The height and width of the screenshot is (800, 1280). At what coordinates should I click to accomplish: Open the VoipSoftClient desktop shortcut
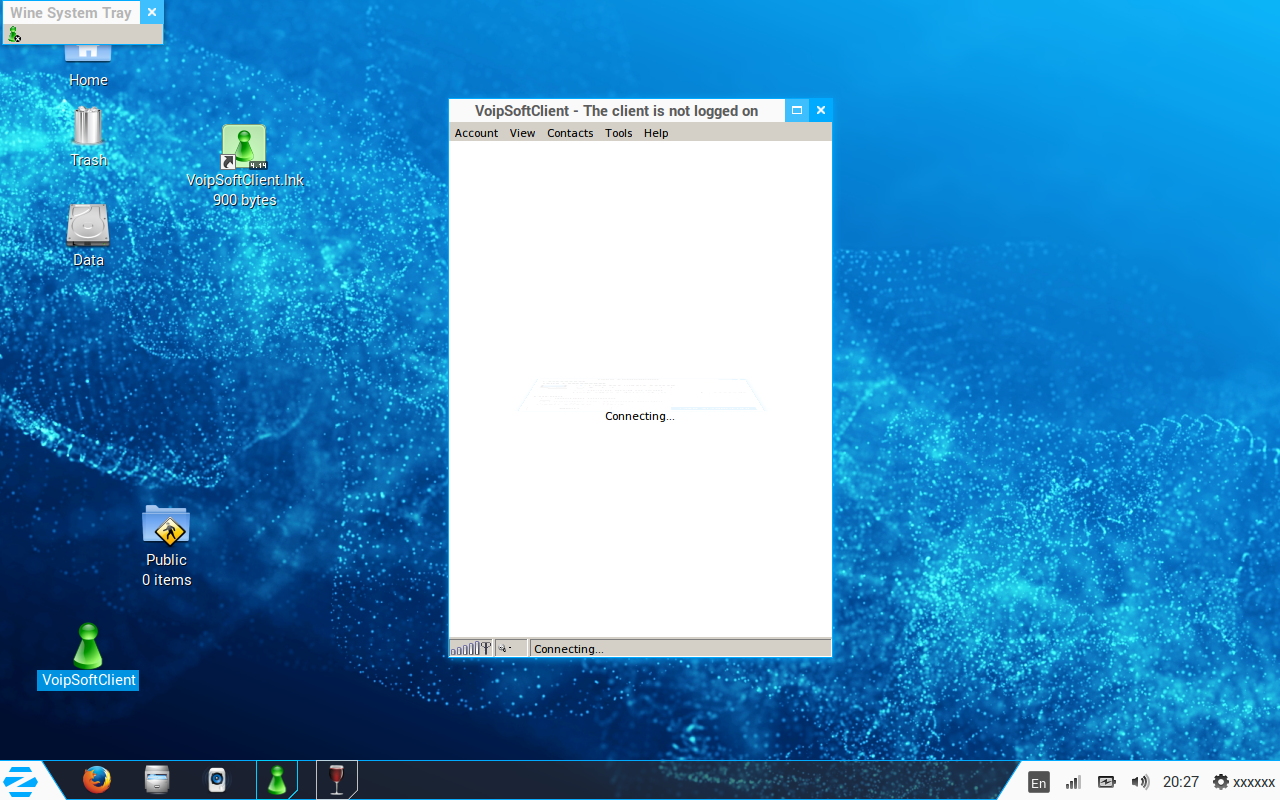[88, 647]
